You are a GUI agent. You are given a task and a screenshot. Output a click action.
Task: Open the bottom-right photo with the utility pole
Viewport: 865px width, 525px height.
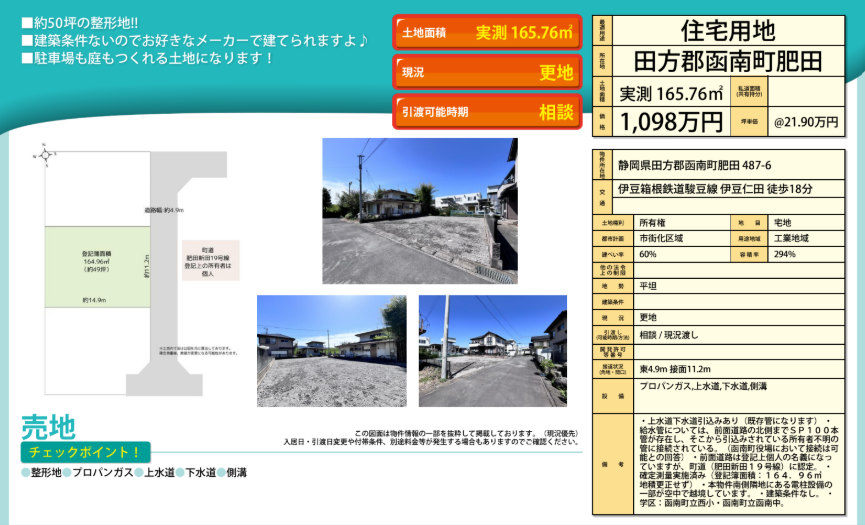point(492,350)
